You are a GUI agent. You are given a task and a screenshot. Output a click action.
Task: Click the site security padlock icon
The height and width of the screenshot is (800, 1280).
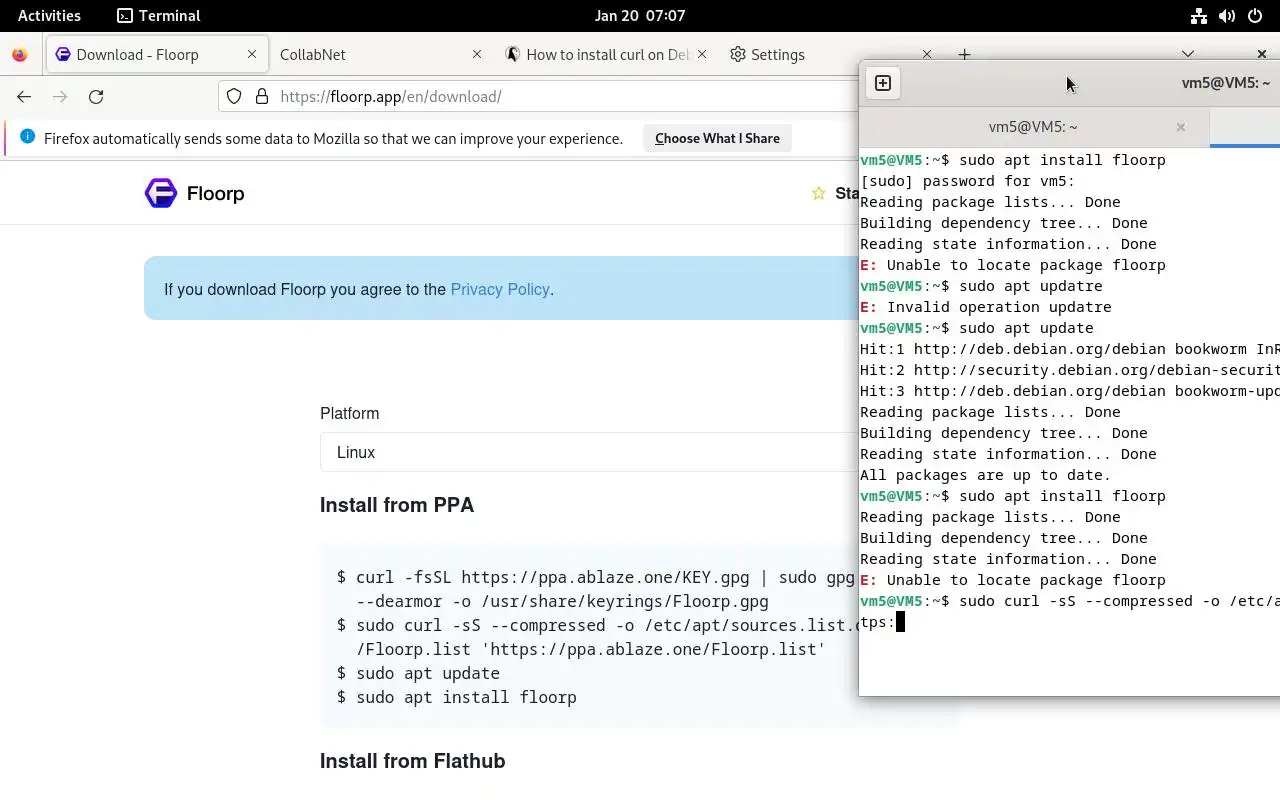(x=262, y=97)
